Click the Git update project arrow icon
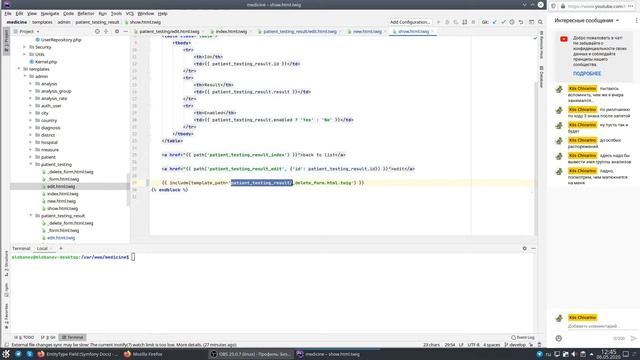This screenshot has height=360, width=640. click(x=495, y=22)
